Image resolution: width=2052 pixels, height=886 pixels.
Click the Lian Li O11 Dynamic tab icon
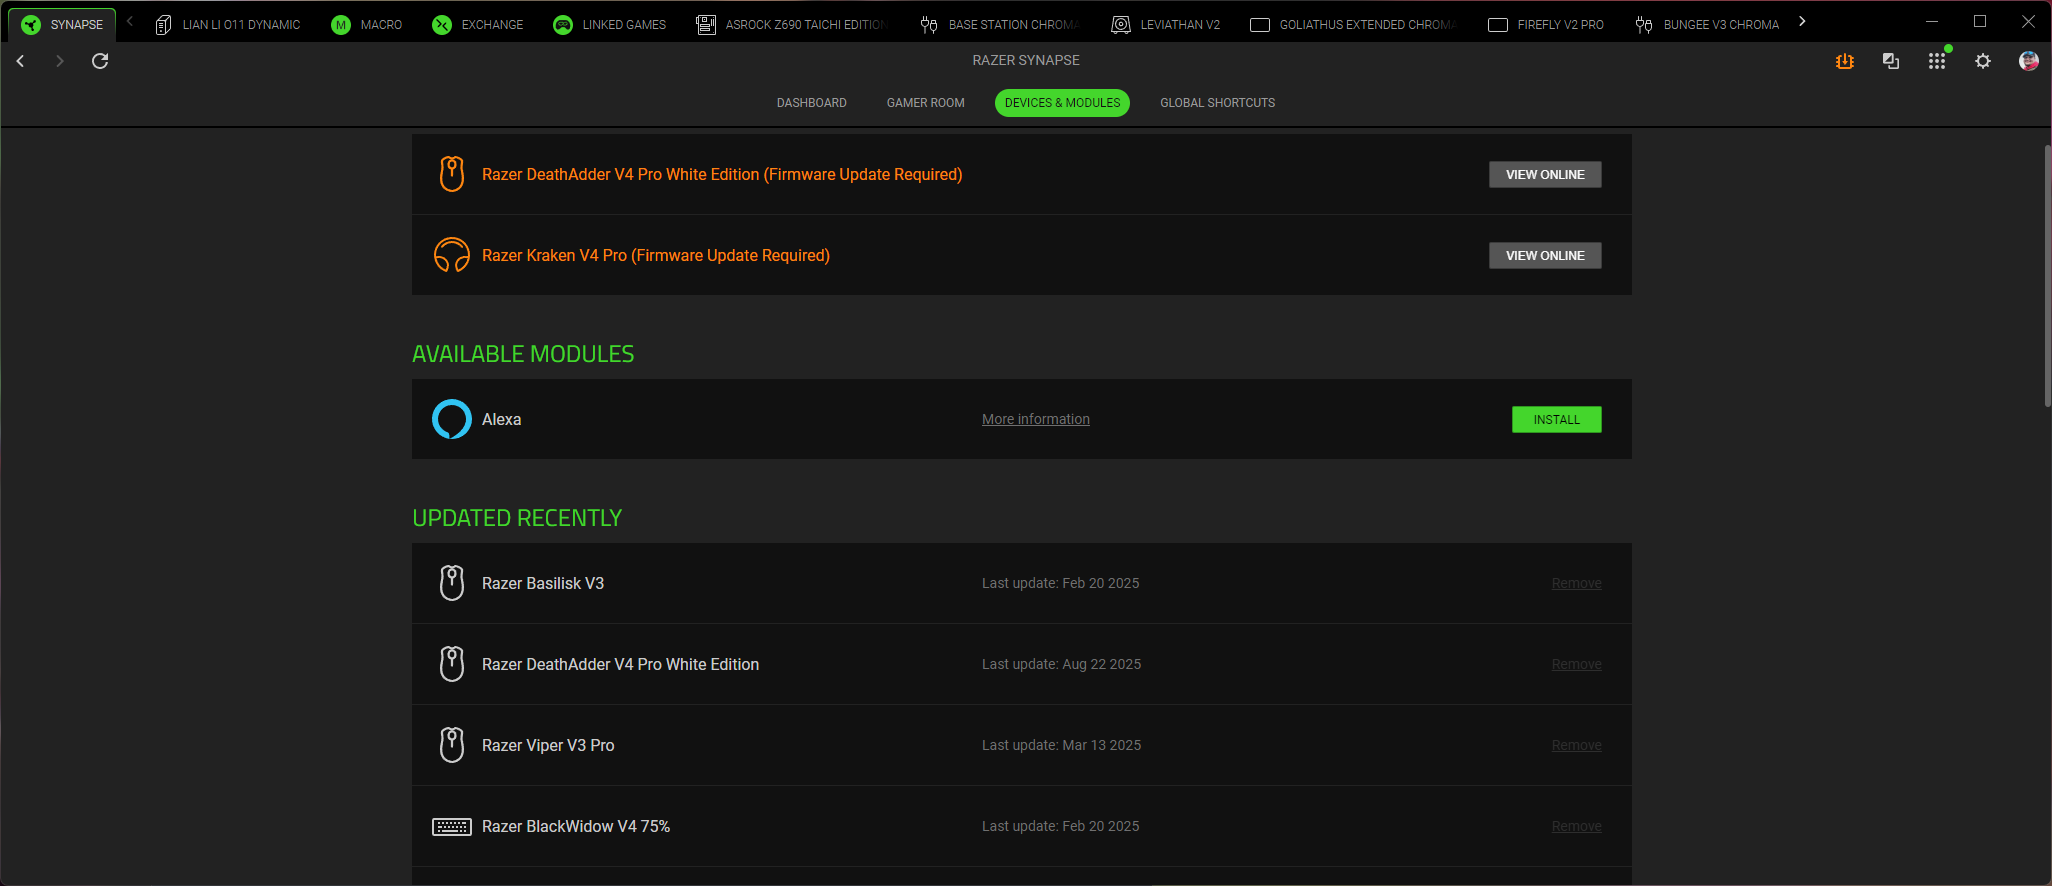[163, 25]
